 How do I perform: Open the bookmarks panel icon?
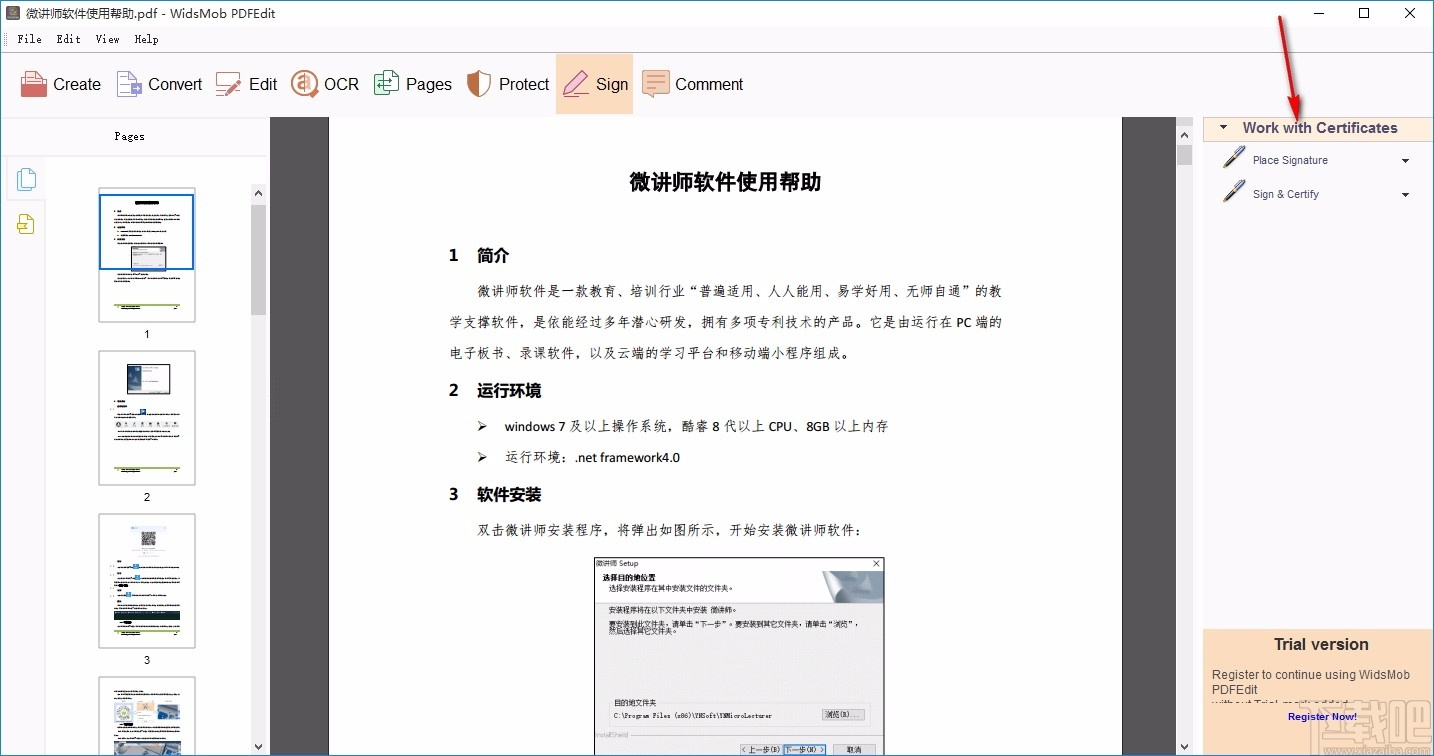[x=26, y=224]
